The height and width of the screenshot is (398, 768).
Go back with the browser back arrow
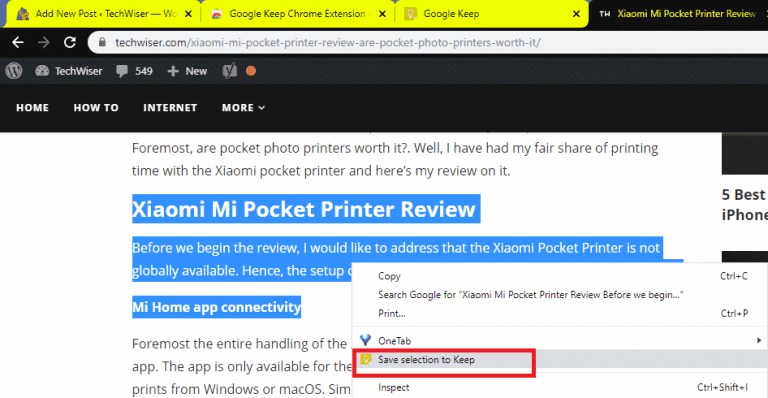tap(18, 43)
